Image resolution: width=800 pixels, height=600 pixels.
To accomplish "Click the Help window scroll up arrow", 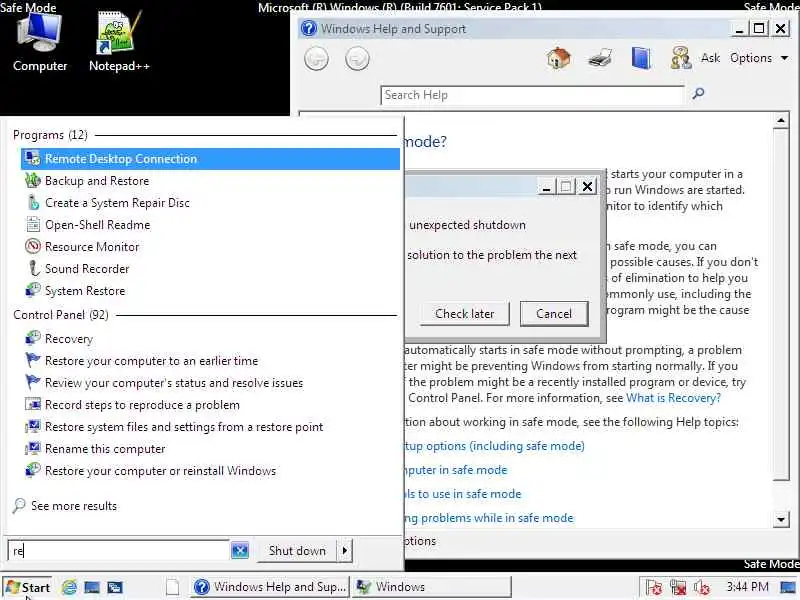I will (781, 121).
